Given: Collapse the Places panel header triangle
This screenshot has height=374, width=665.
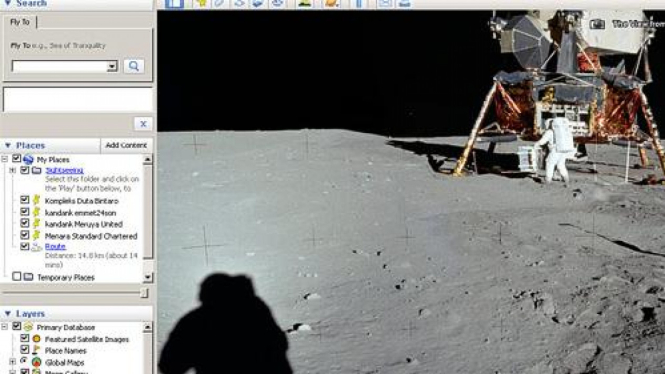Looking at the screenshot, I should [x=8, y=145].
